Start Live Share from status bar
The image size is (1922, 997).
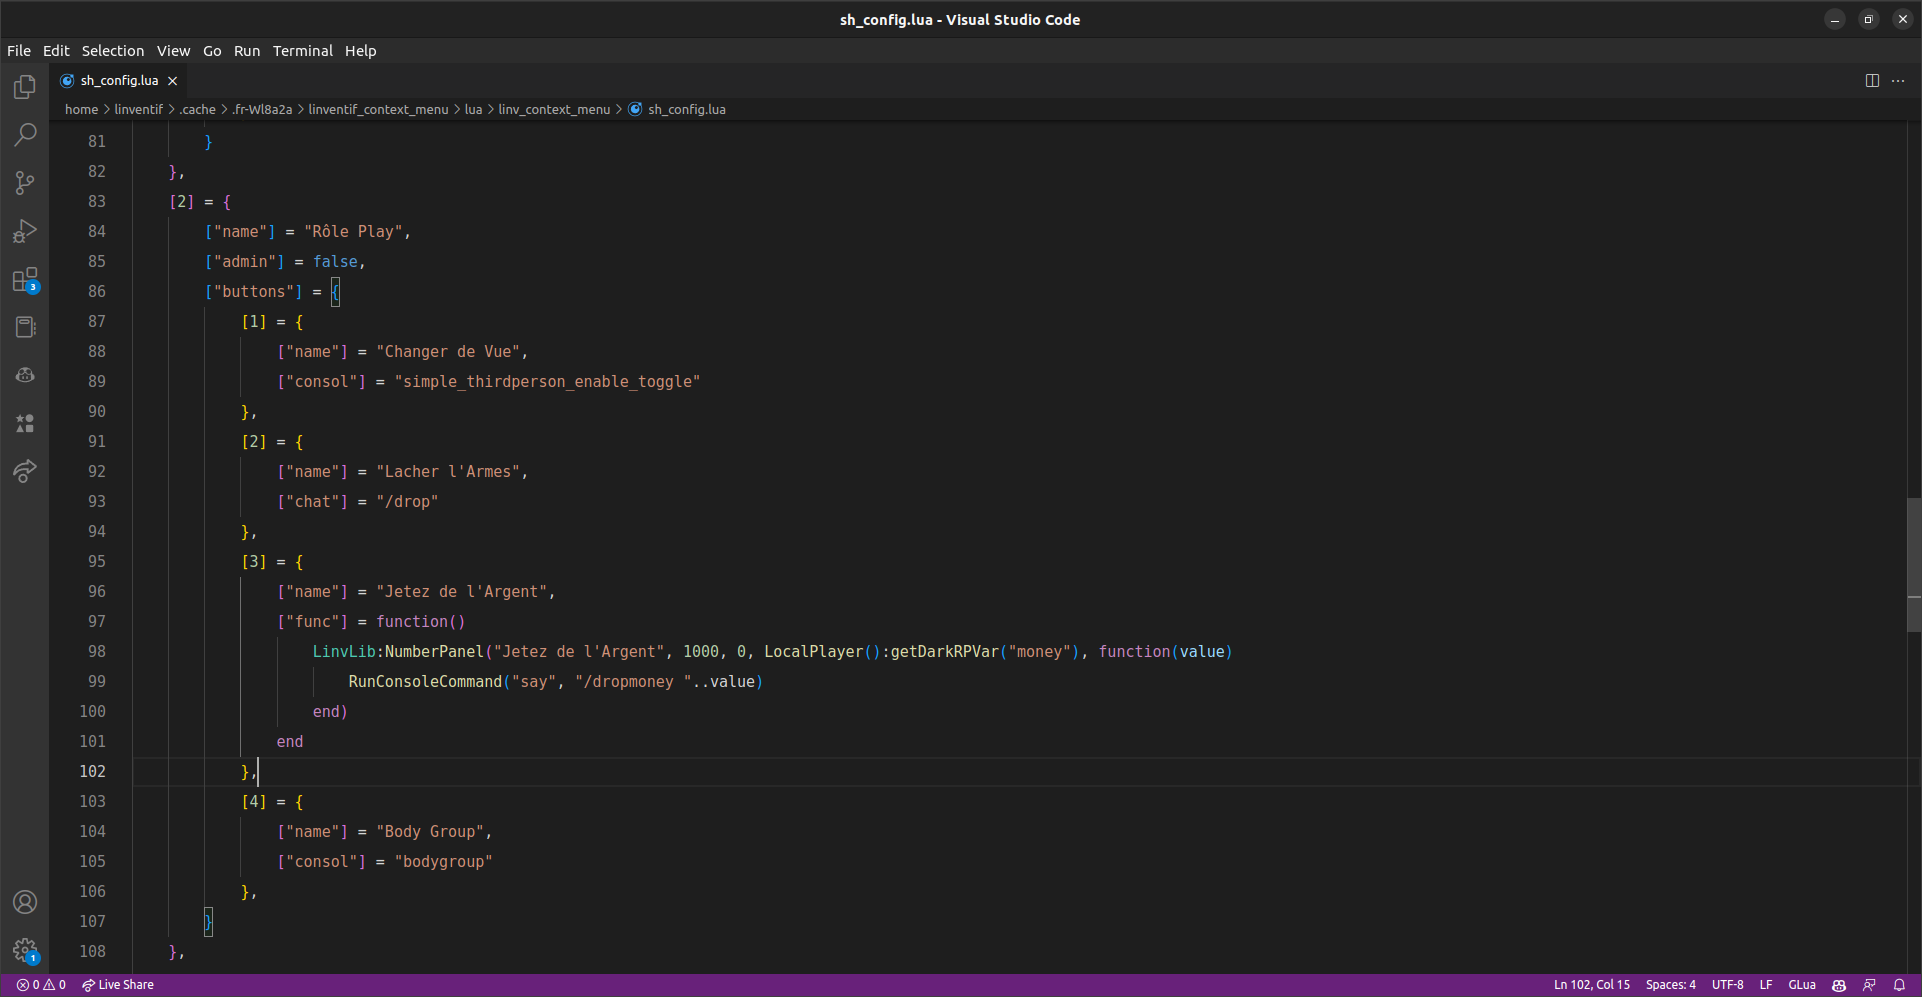tap(118, 985)
